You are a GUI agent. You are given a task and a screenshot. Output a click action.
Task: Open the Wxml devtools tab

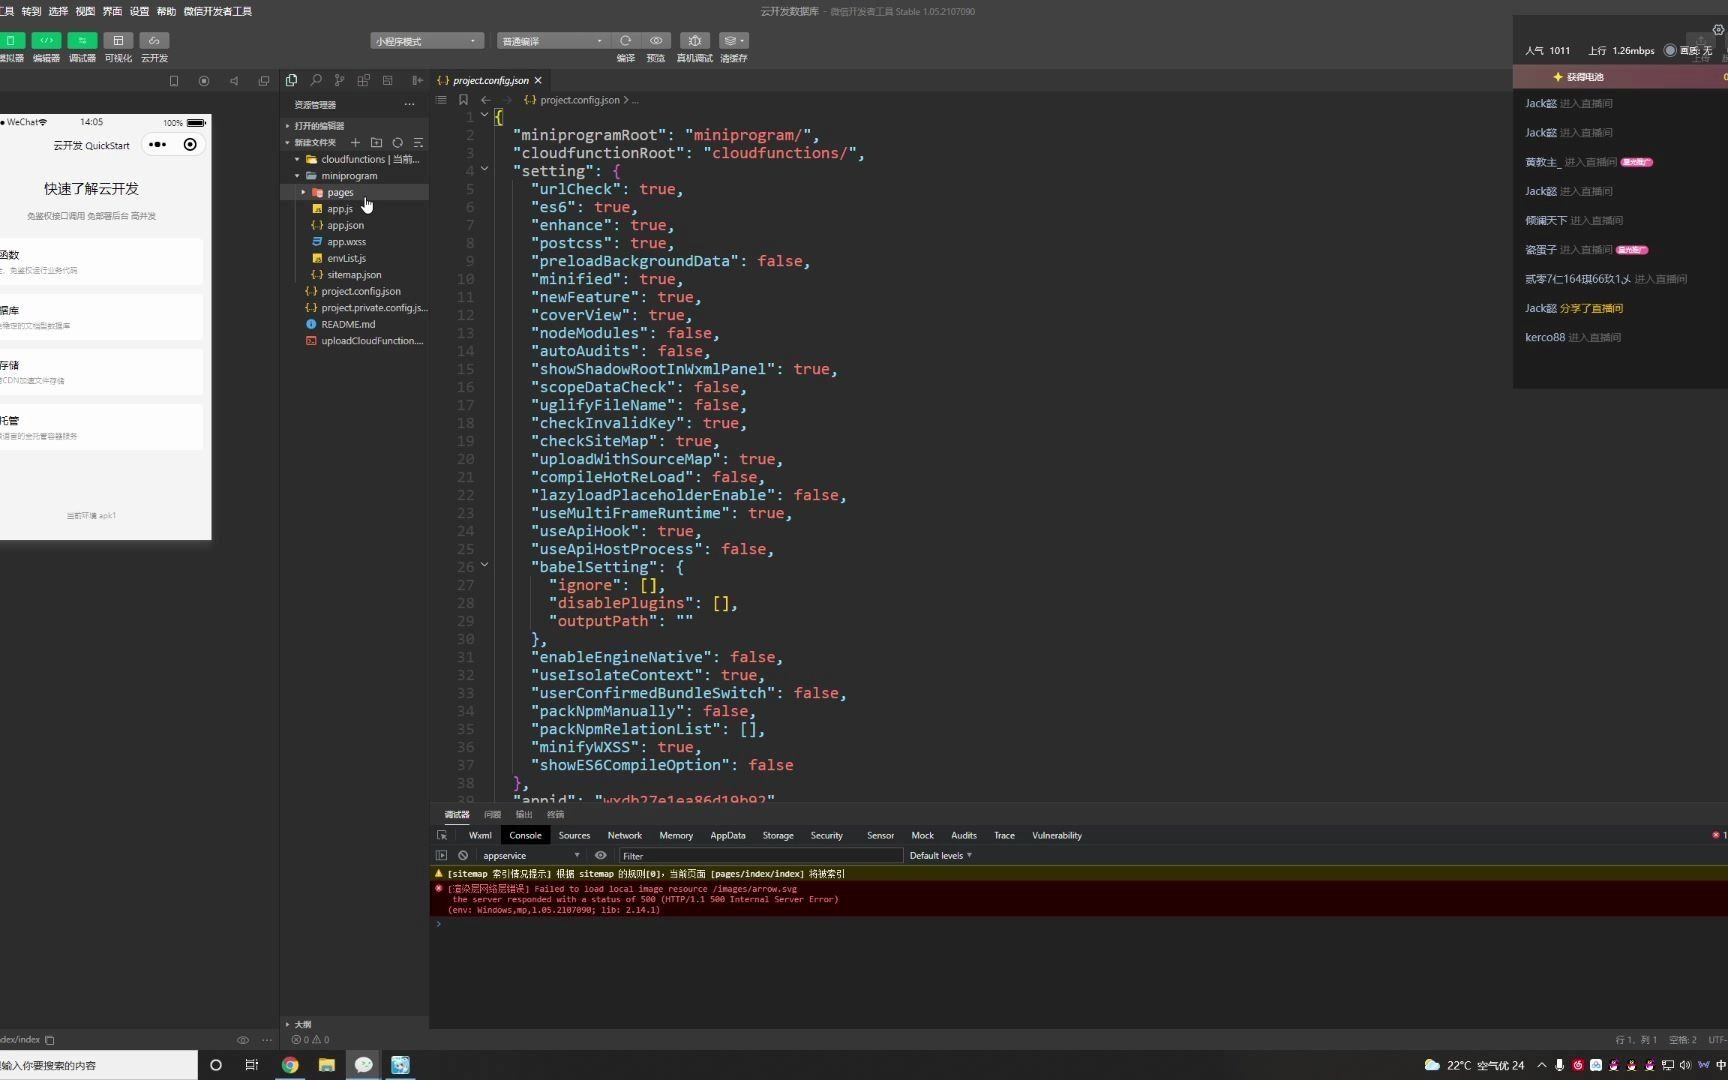point(480,836)
